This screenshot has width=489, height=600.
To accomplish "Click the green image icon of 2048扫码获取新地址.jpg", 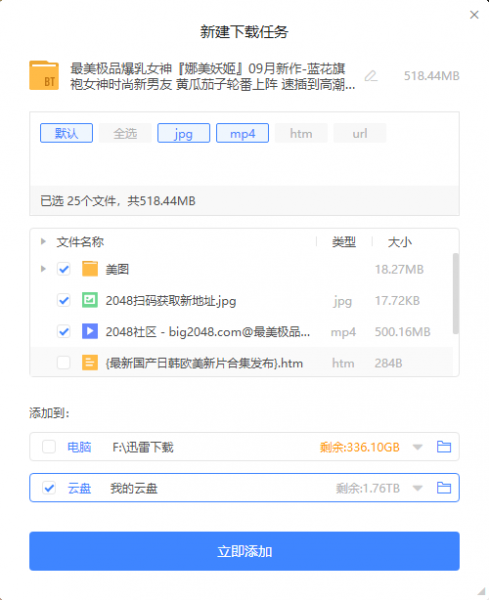I will [90, 300].
